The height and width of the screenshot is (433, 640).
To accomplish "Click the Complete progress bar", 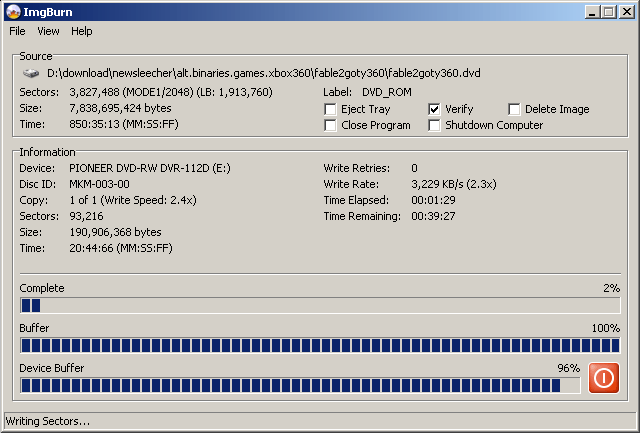I will pos(320,306).
